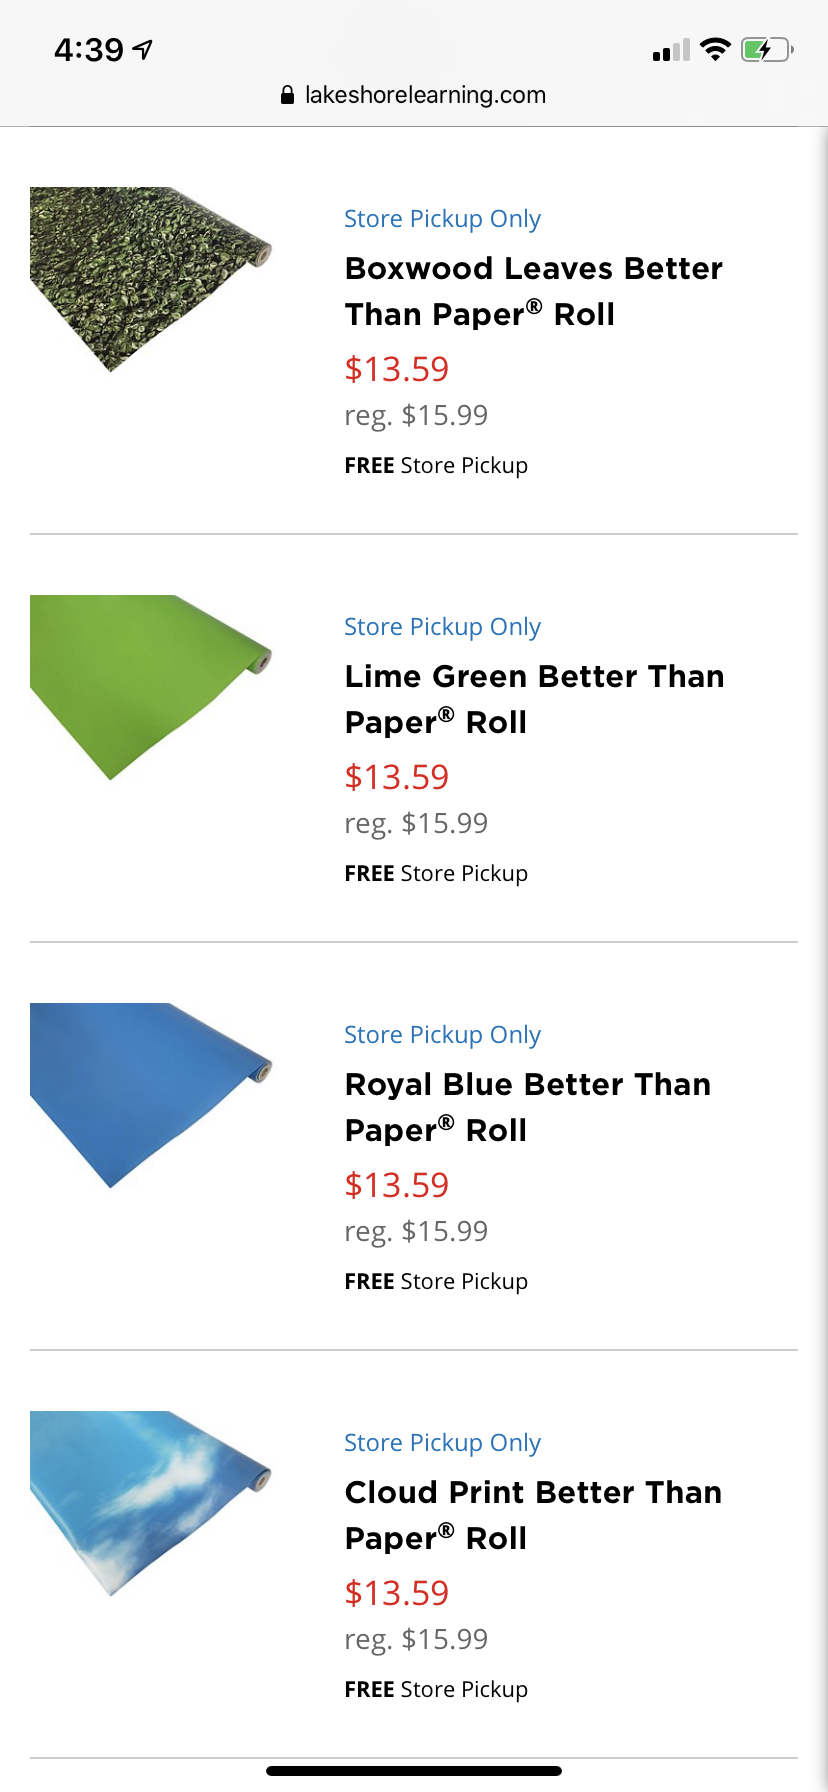Open the Boxwood Leaves roll product image

(150, 278)
